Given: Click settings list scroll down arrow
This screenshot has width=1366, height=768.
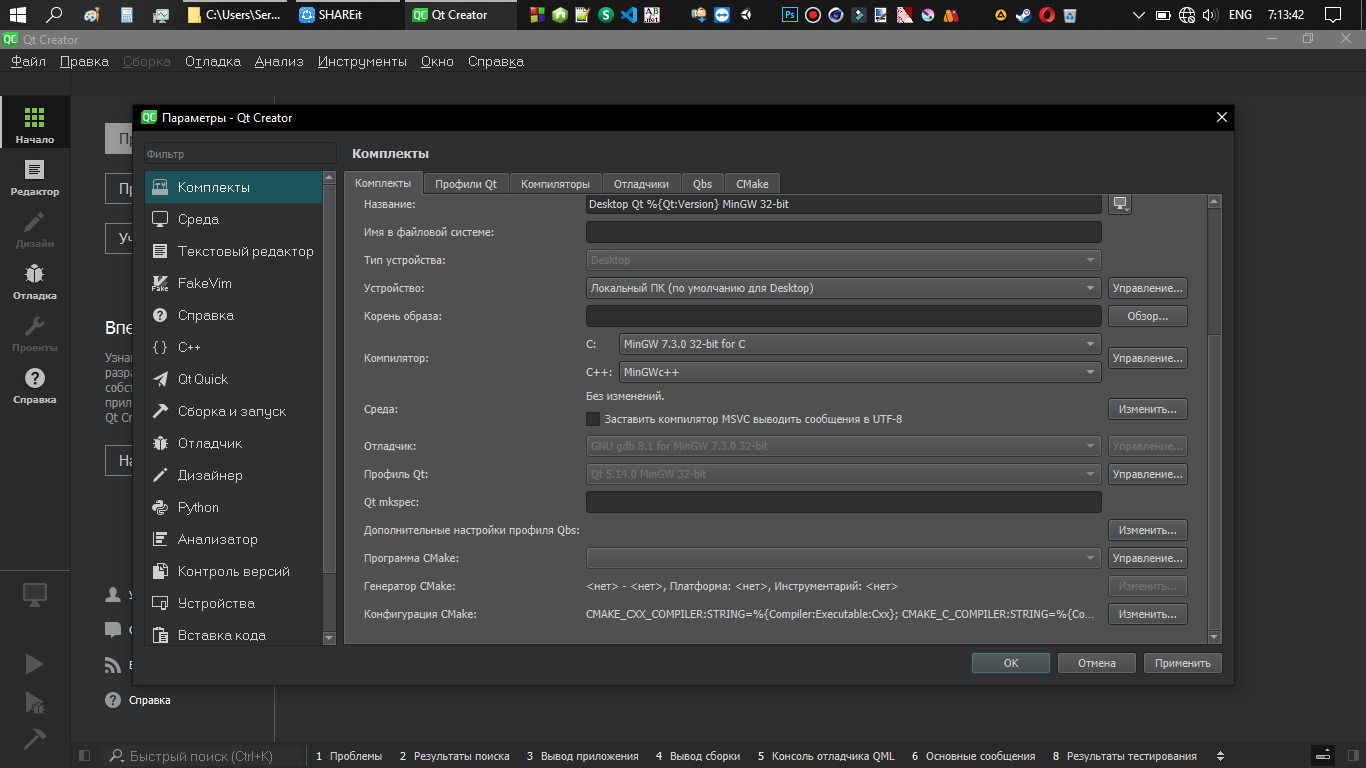Looking at the screenshot, I should point(329,637).
